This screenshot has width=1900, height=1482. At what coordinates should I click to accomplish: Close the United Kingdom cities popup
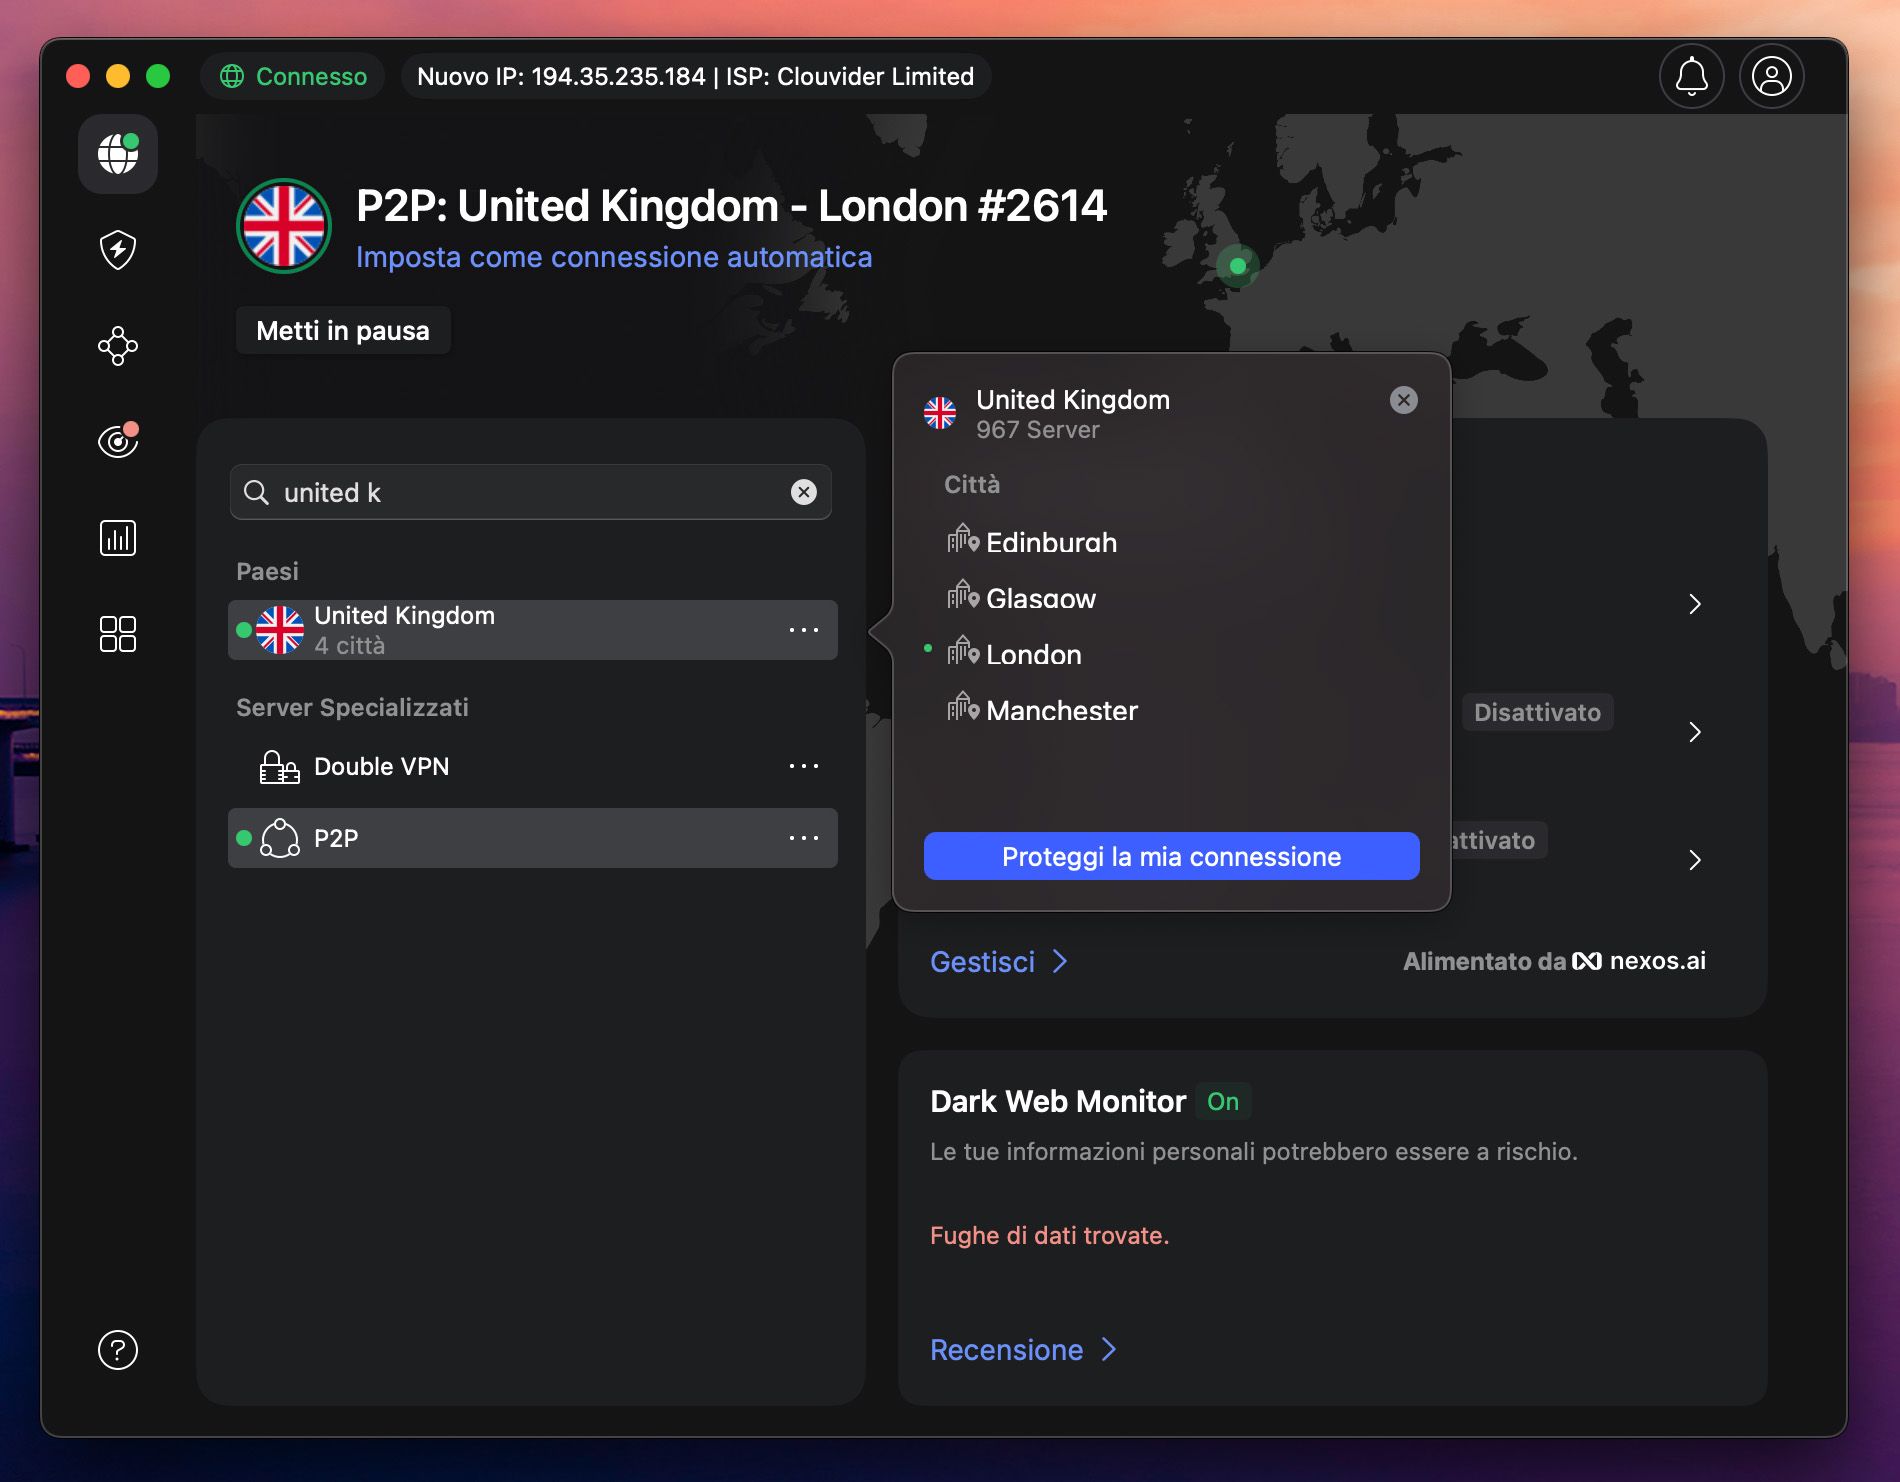click(x=1404, y=400)
